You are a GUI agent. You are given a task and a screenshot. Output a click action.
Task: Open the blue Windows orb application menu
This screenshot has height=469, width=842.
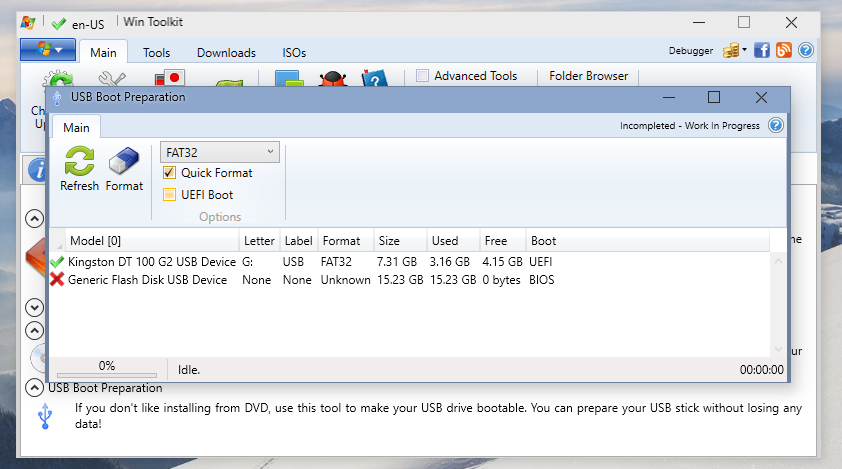(x=48, y=50)
